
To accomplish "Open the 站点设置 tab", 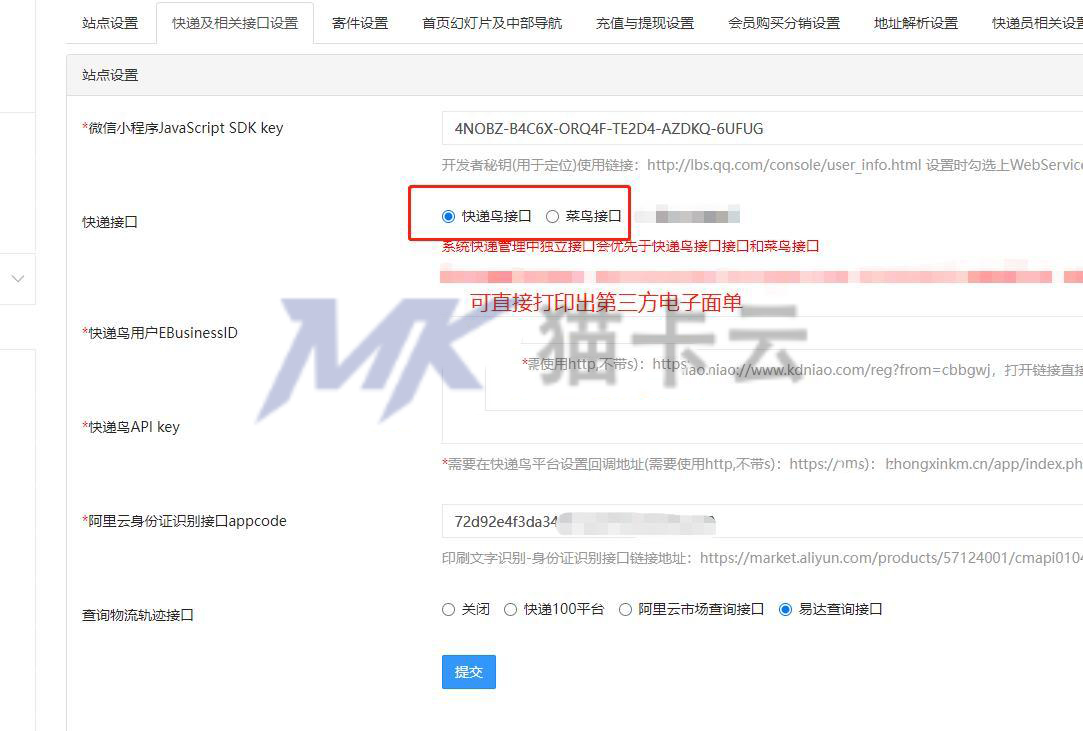I will pyautogui.click(x=111, y=23).
